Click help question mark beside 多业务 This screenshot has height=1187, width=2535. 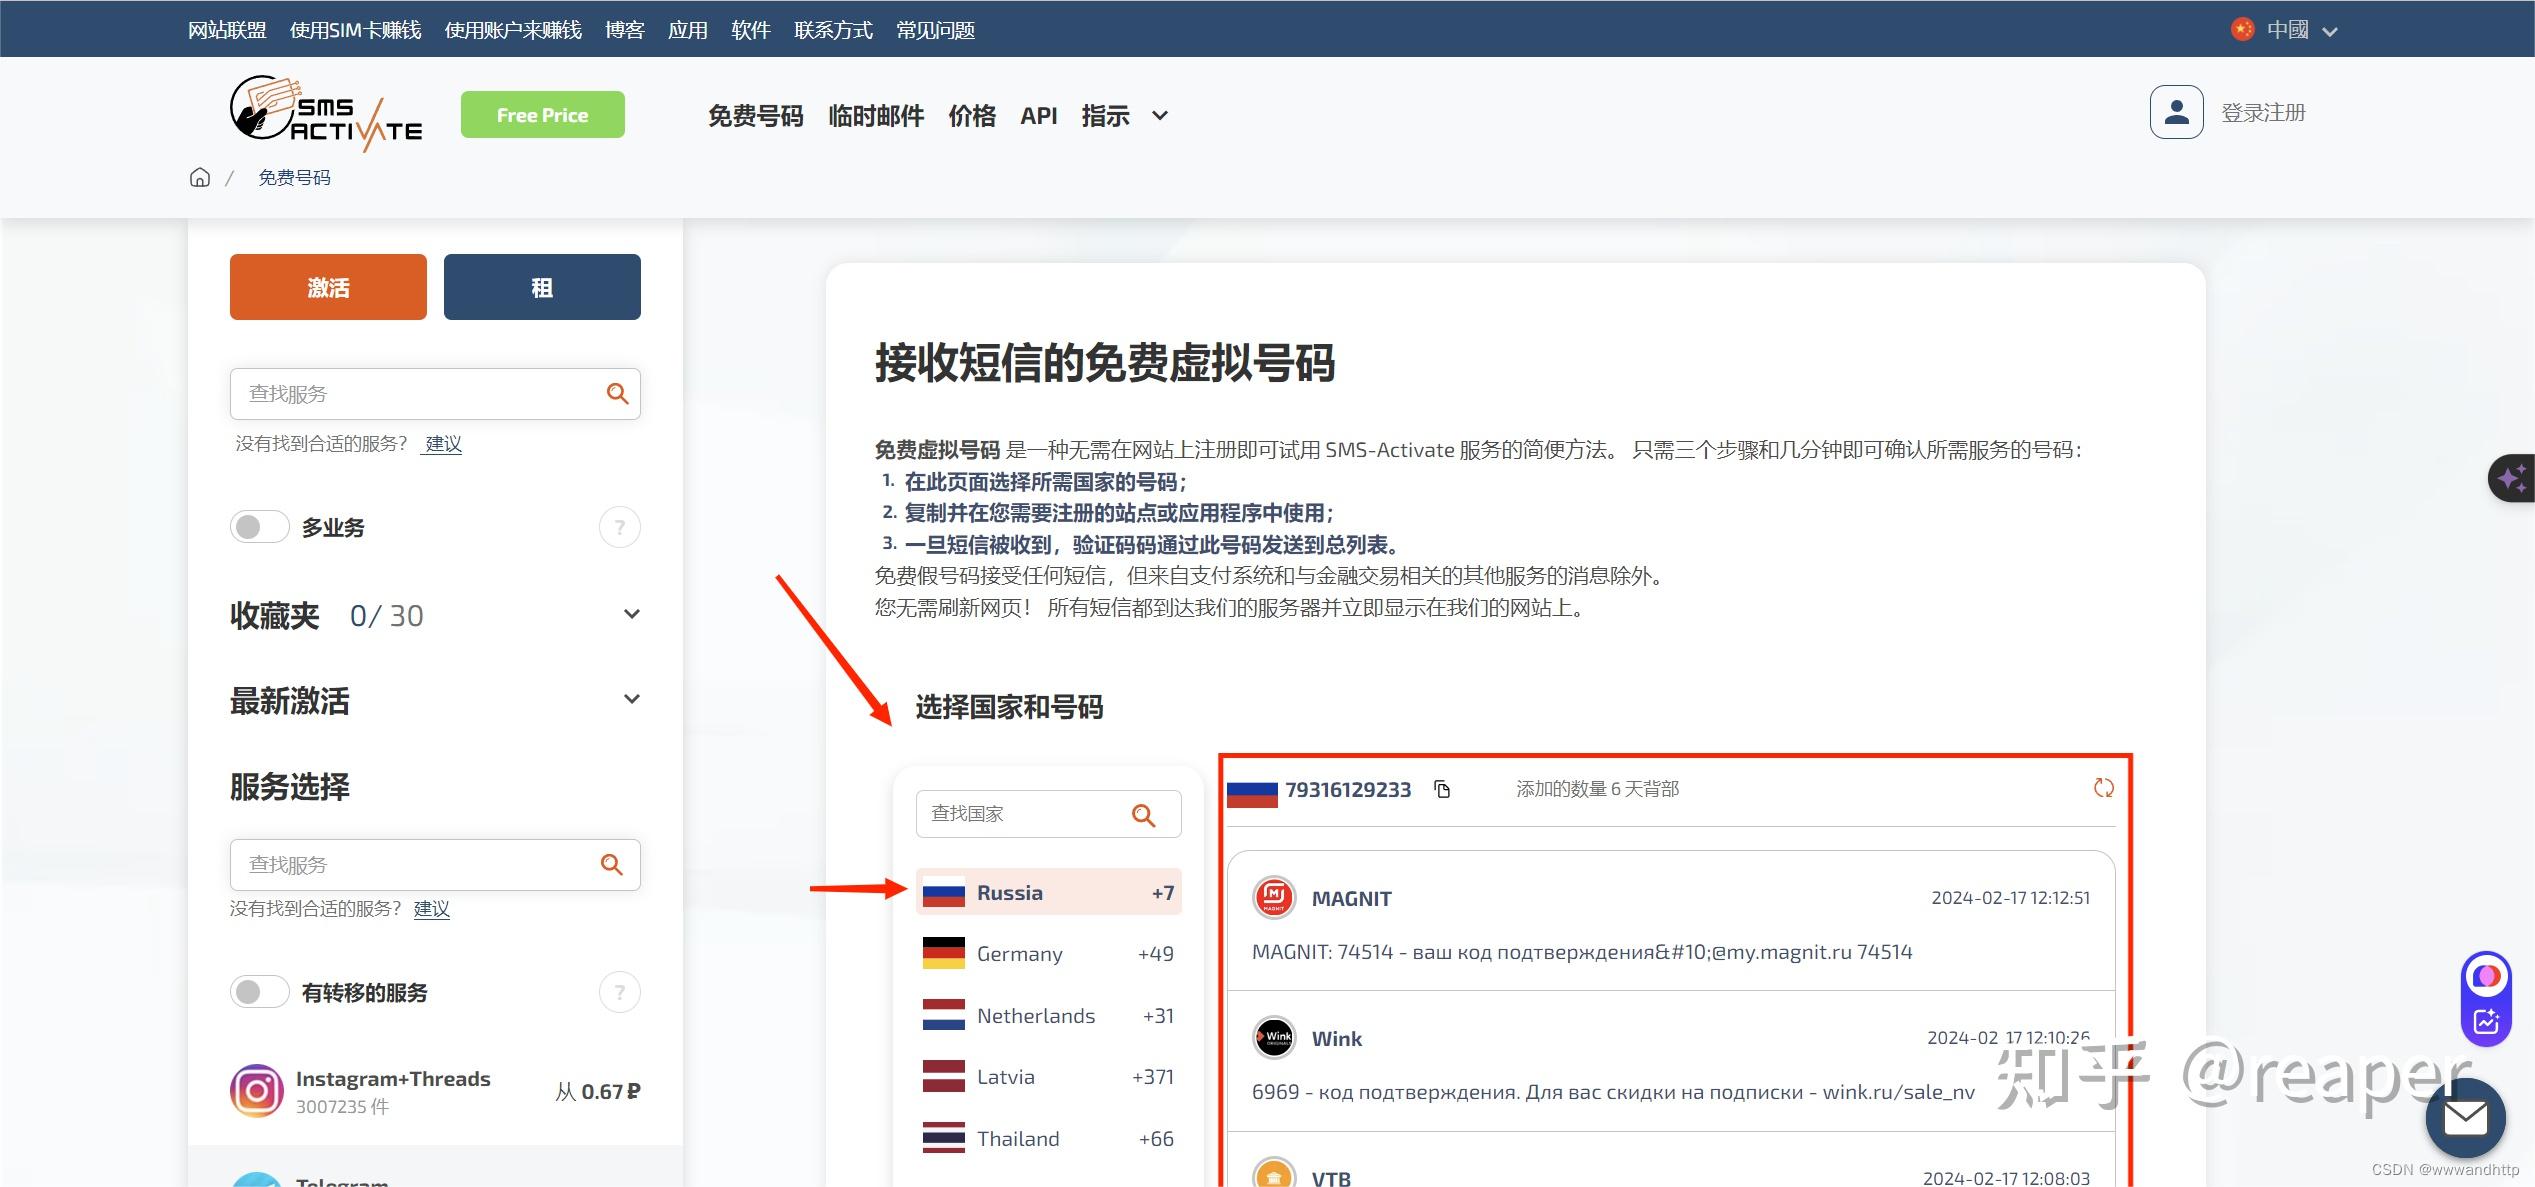pos(619,527)
